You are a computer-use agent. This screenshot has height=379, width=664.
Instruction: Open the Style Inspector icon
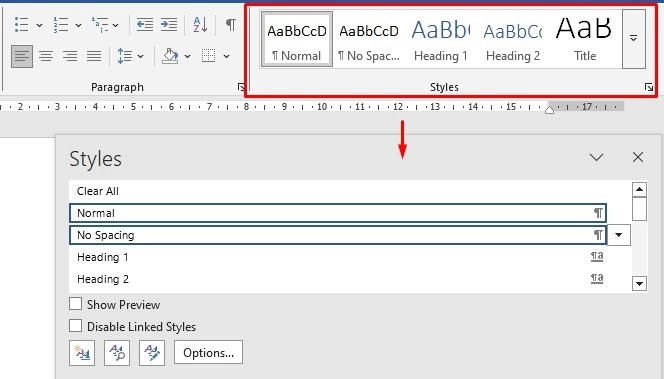tap(117, 352)
